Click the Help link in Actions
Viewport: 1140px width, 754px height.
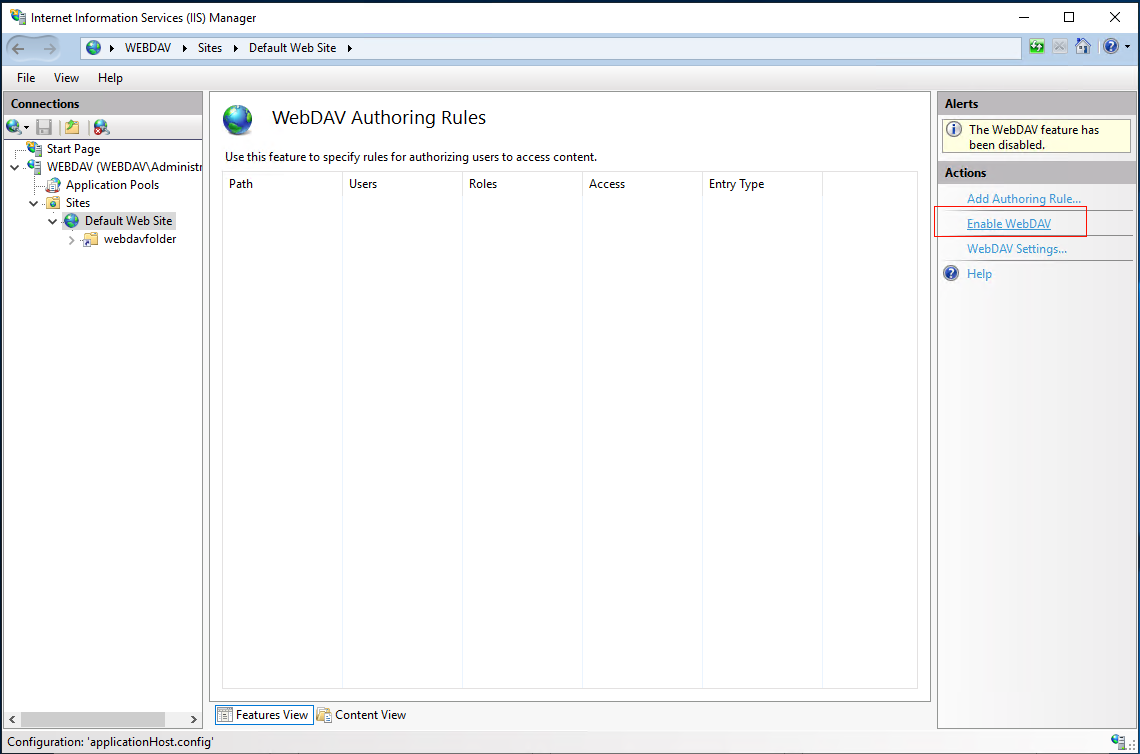tap(979, 273)
